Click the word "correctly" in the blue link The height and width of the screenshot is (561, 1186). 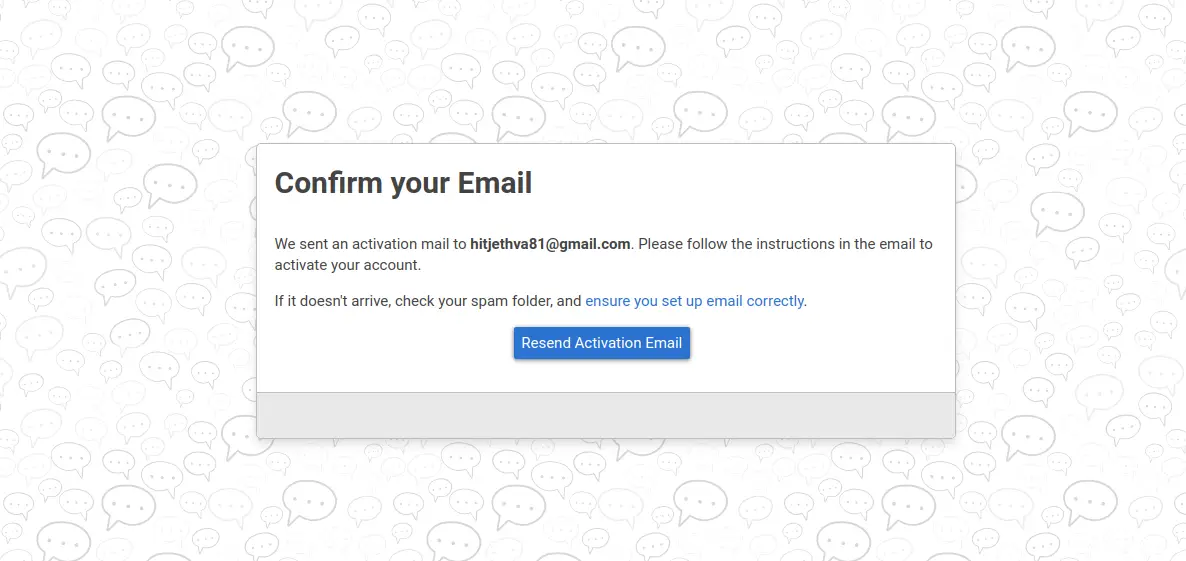(x=775, y=301)
